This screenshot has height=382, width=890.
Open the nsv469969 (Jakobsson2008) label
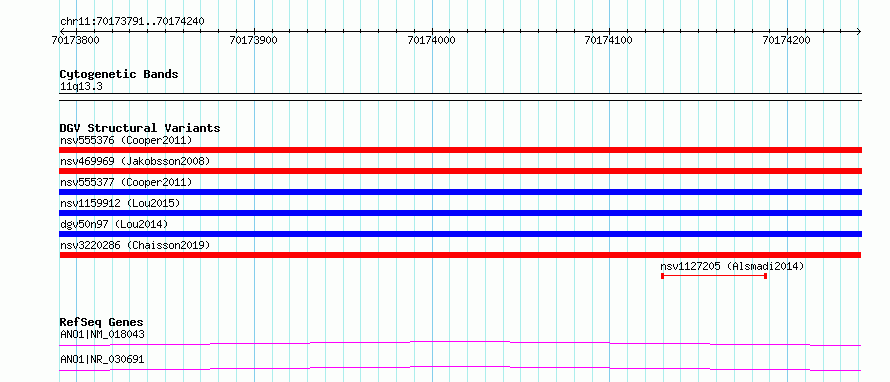pyautogui.click(x=135, y=161)
